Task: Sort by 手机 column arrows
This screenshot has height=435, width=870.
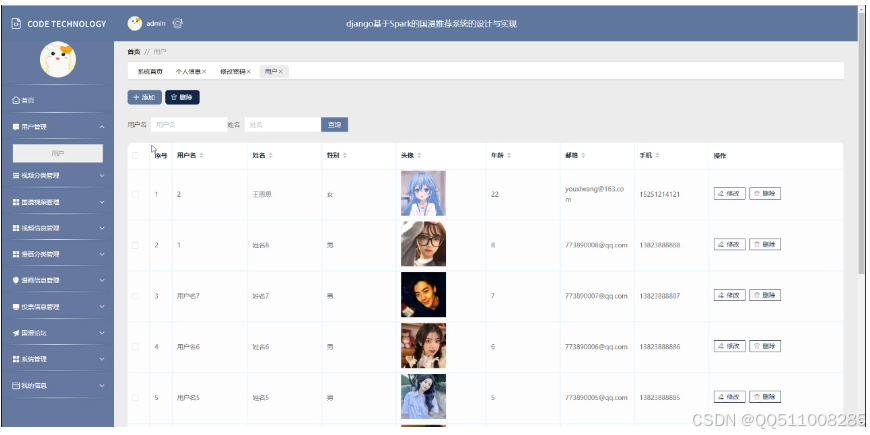Action: coord(657,156)
